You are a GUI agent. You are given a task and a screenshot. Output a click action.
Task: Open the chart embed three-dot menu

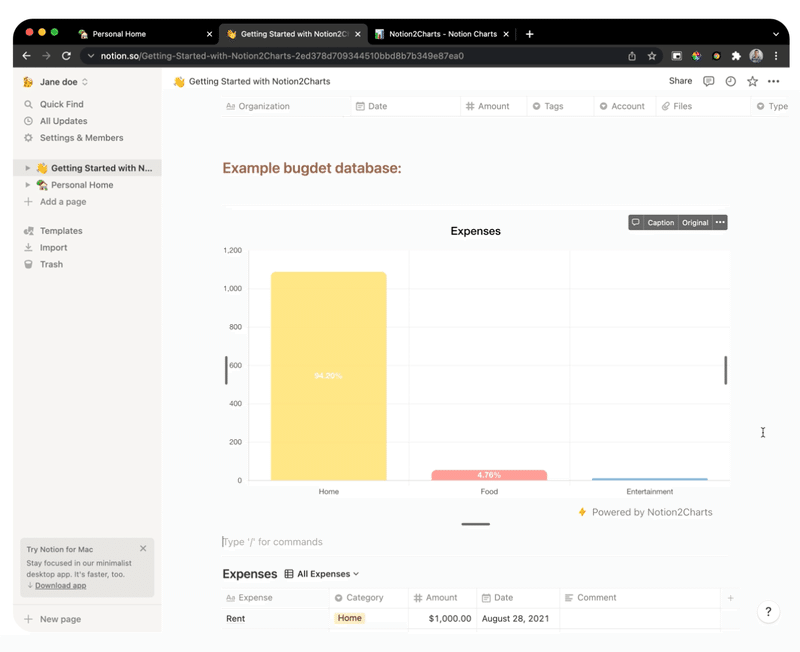coord(720,222)
